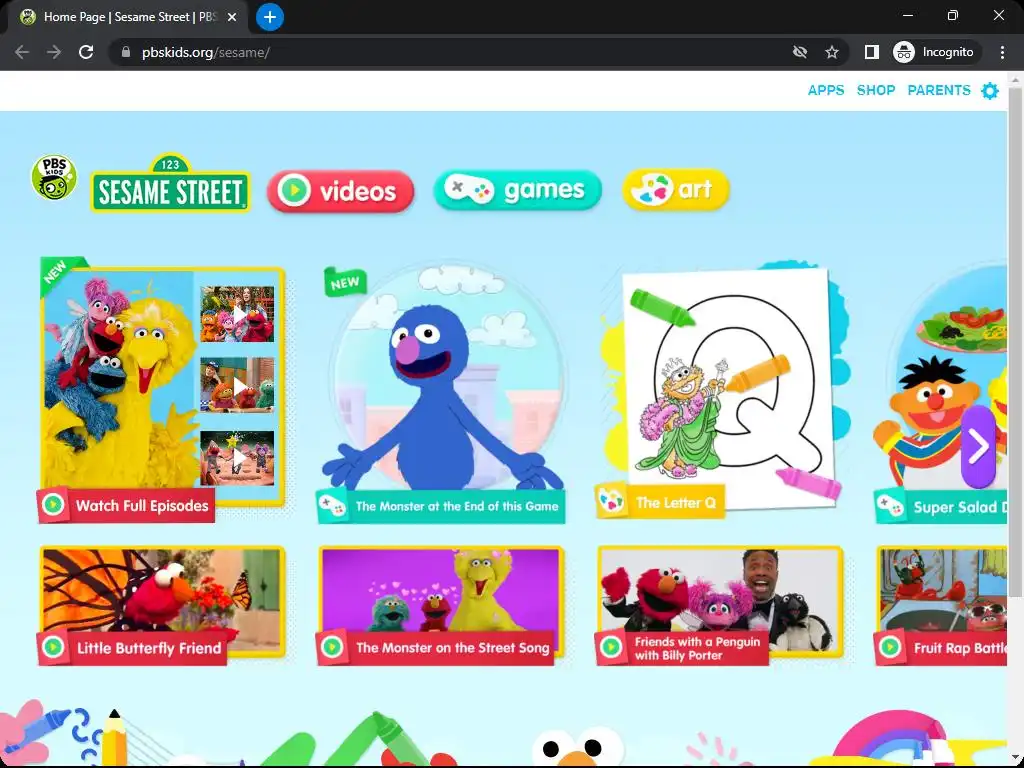Click the tracking protection eye icon

click(799, 52)
